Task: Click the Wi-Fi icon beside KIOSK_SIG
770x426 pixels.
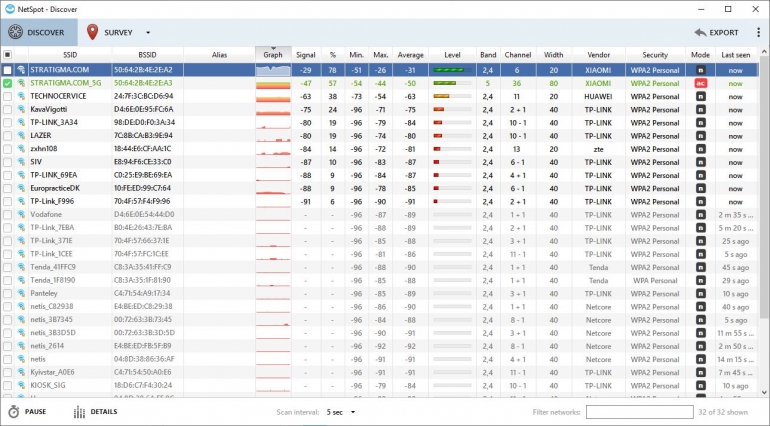Action: point(21,385)
